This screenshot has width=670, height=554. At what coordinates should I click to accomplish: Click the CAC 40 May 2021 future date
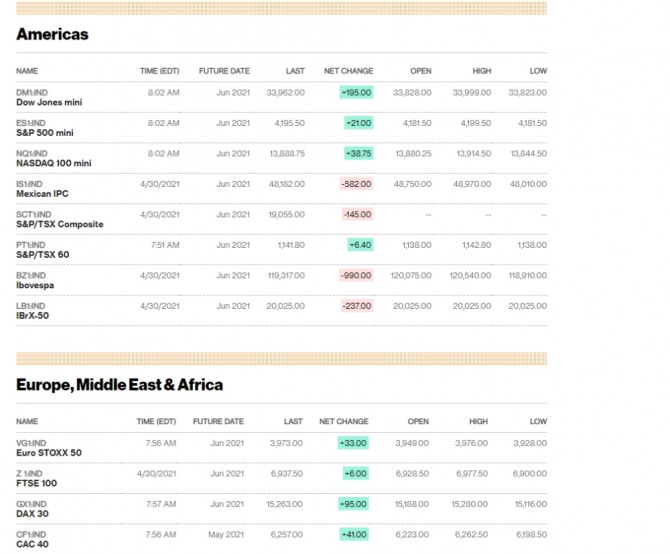point(226,534)
